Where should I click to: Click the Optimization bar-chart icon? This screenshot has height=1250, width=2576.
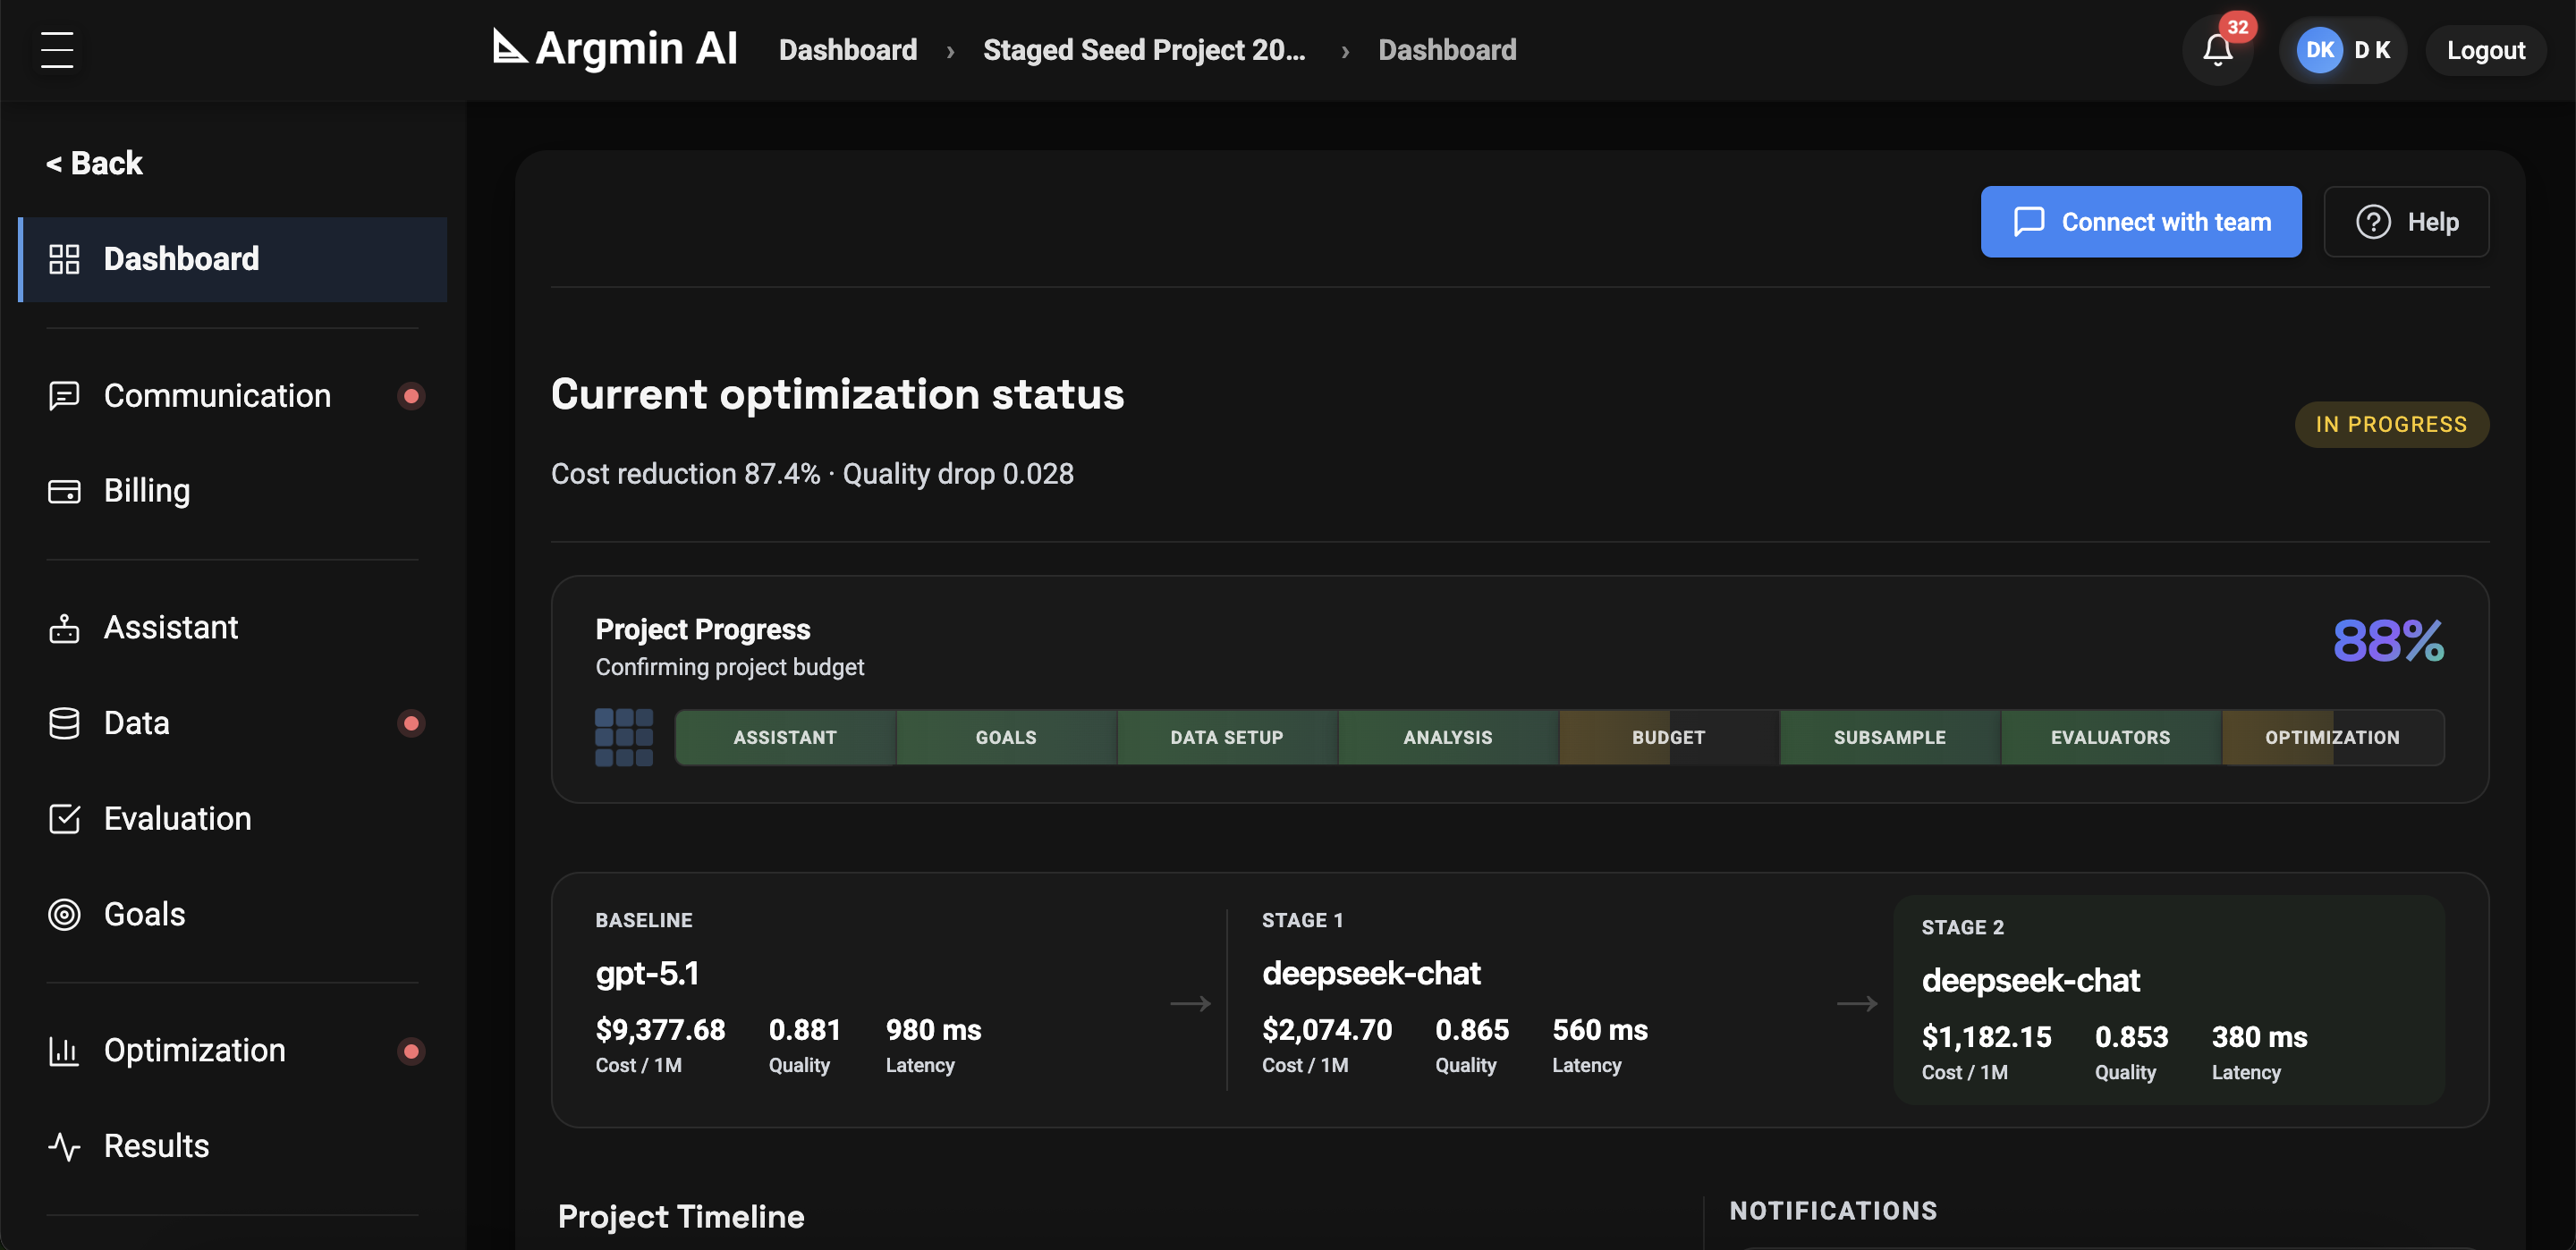pos(63,1050)
